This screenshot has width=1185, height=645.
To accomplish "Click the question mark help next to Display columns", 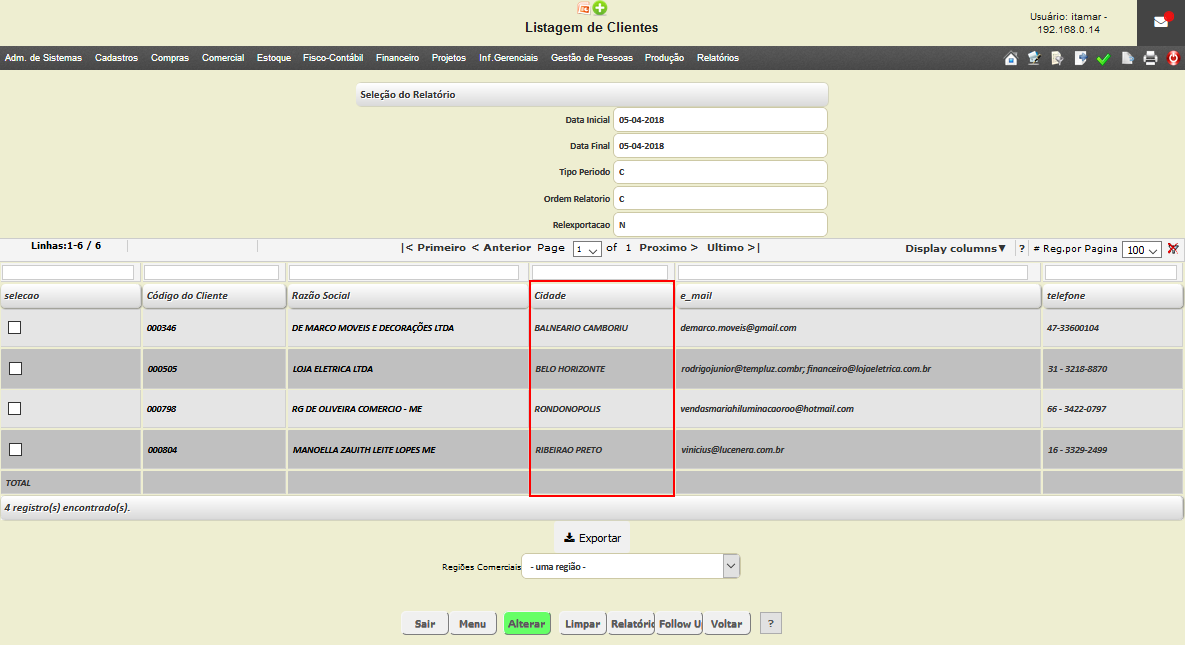I will (x=1022, y=249).
